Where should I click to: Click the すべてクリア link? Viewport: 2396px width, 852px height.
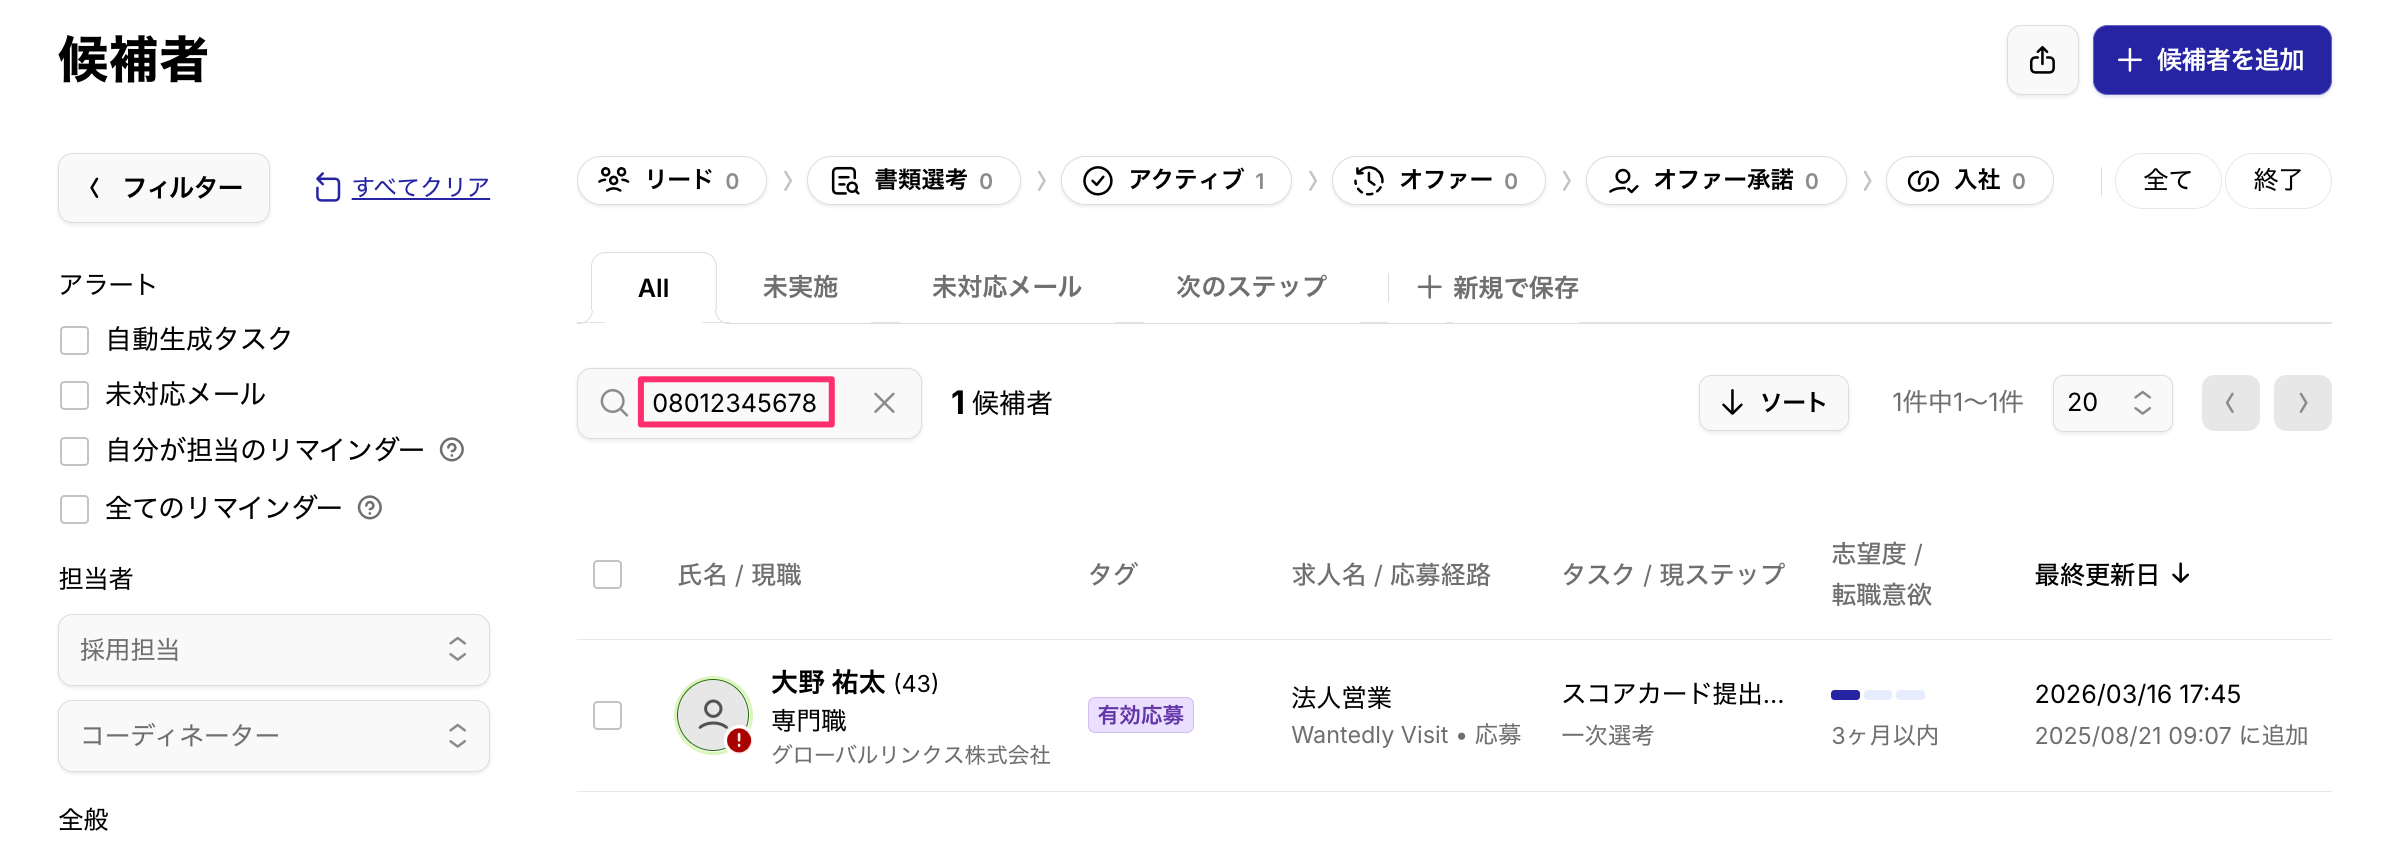[x=420, y=187]
